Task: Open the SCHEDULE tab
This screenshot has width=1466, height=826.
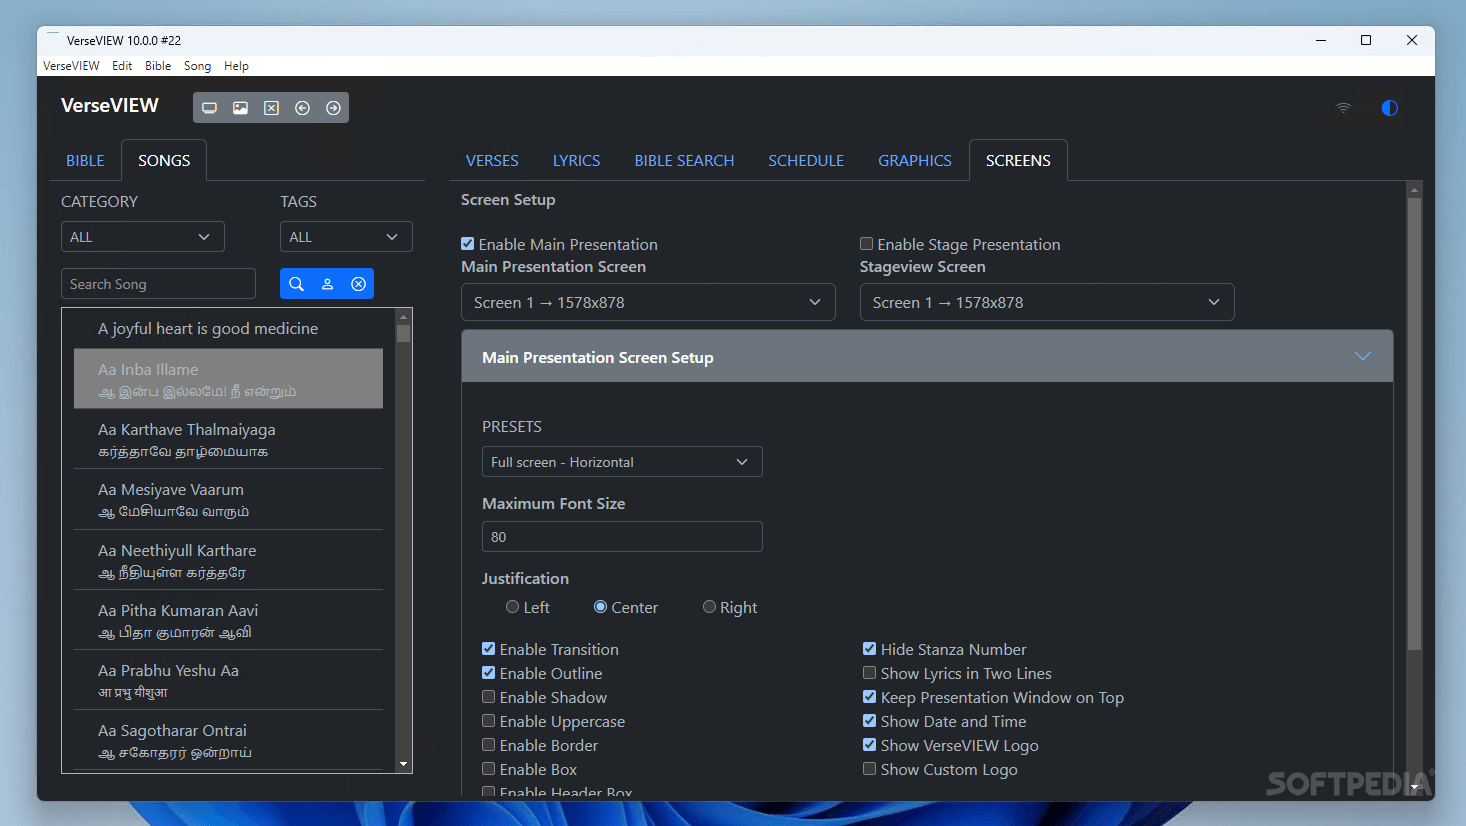Action: pyautogui.click(x=806, y=161)
